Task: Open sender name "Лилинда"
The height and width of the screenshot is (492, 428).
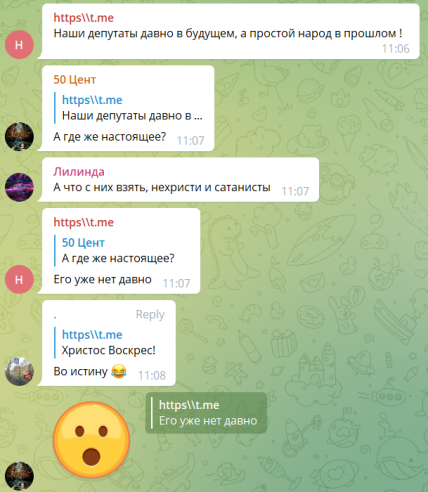Action: pos(79,172)
